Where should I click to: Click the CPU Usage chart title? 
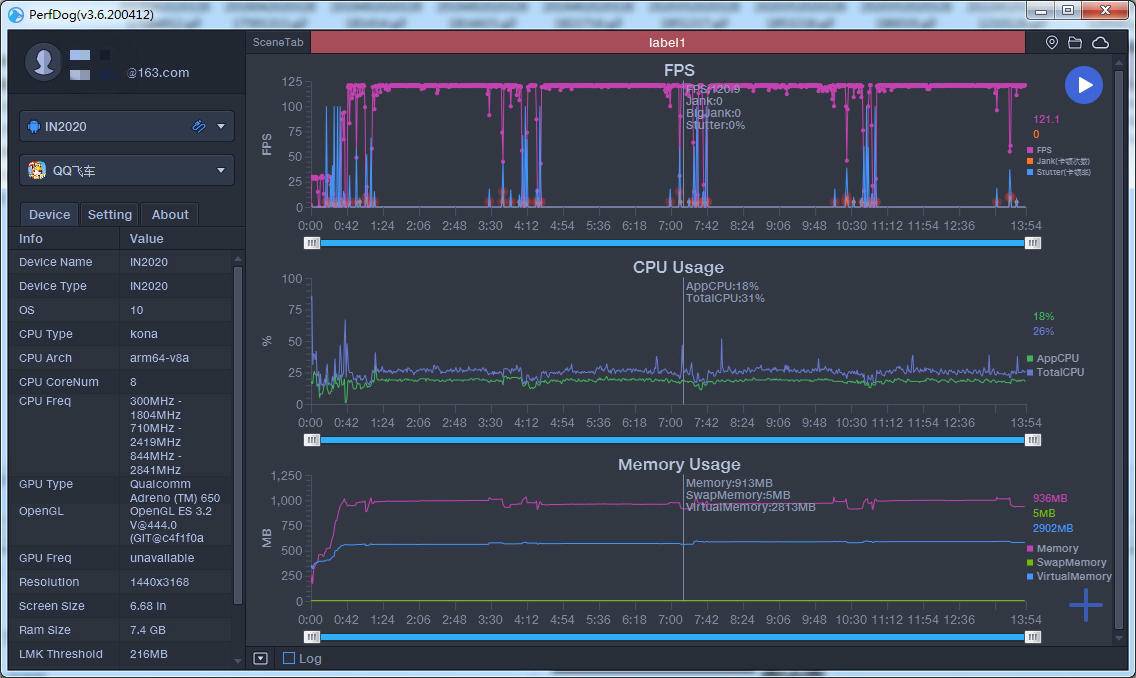tap(678, 267)
